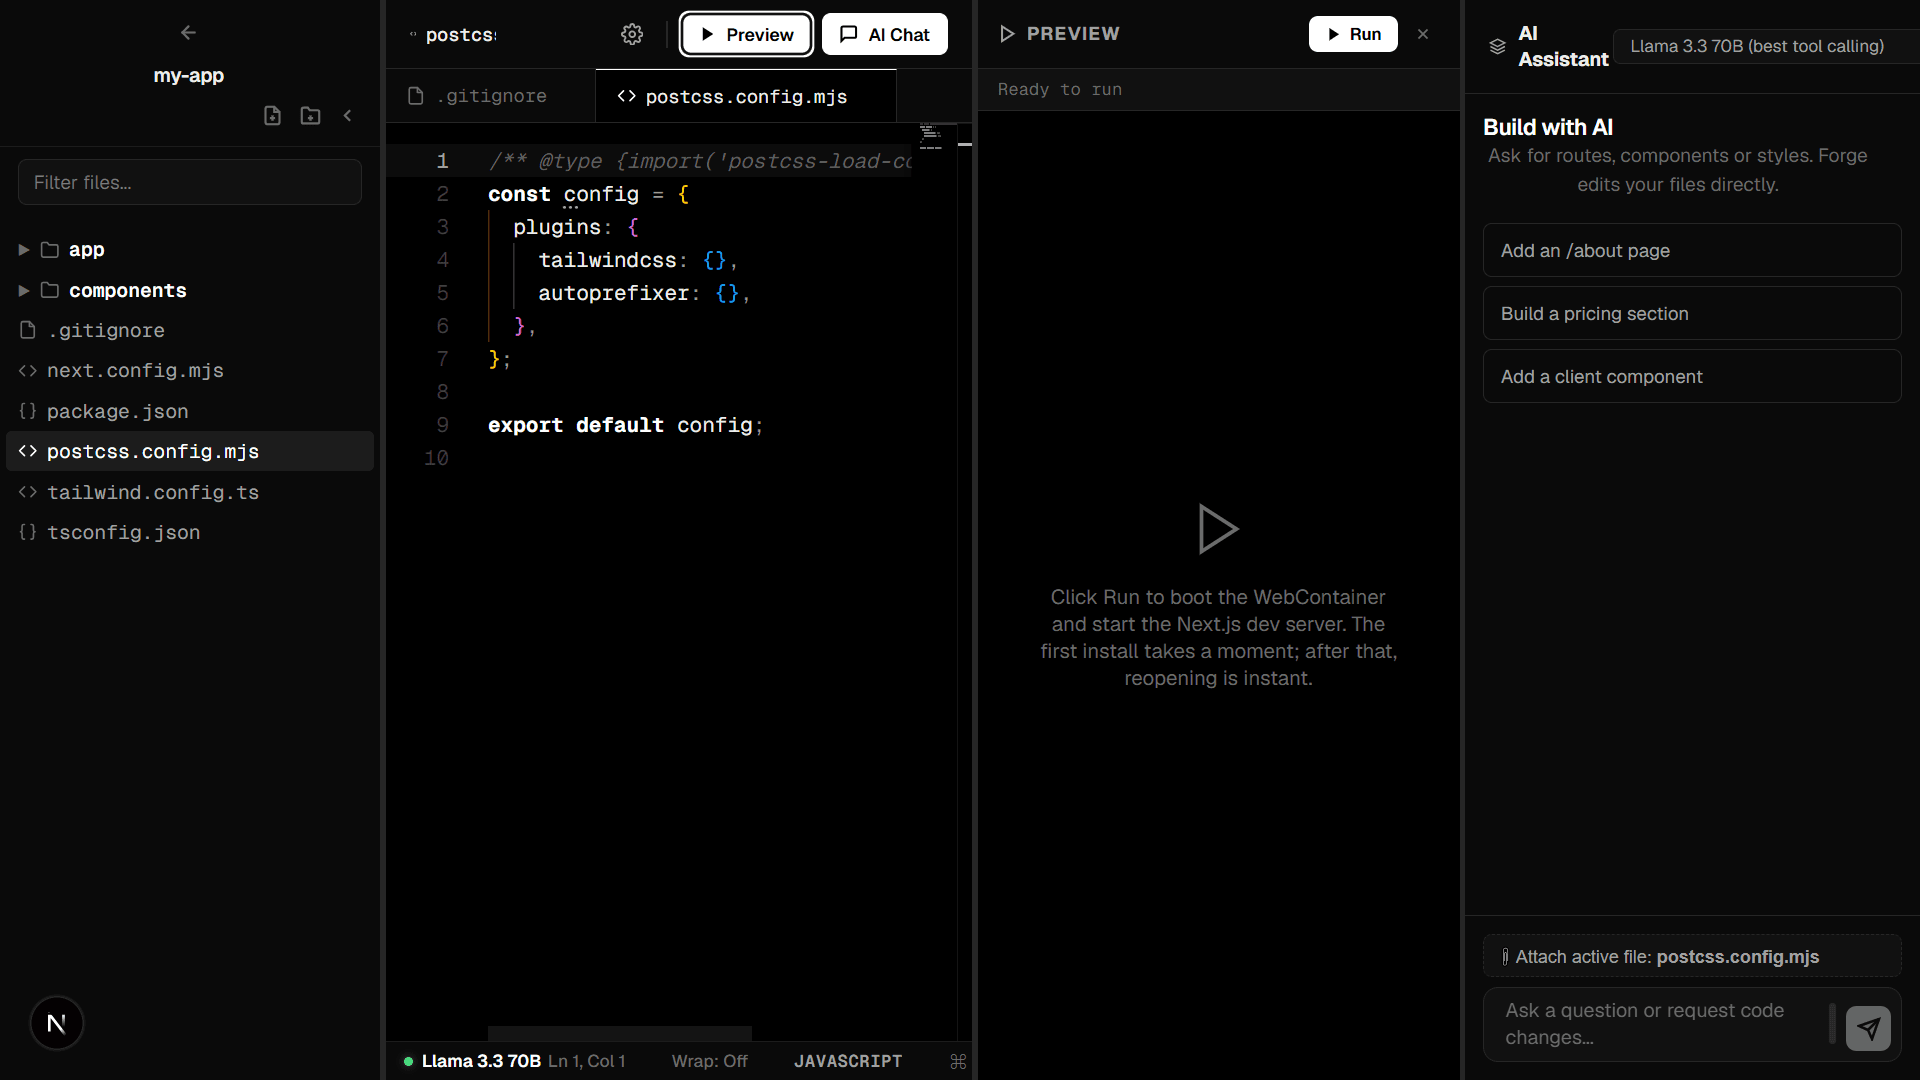Run the preview with the Run button
Screen dimensions: 1920x1080
pyautogui.click(x=1353, y=34)
